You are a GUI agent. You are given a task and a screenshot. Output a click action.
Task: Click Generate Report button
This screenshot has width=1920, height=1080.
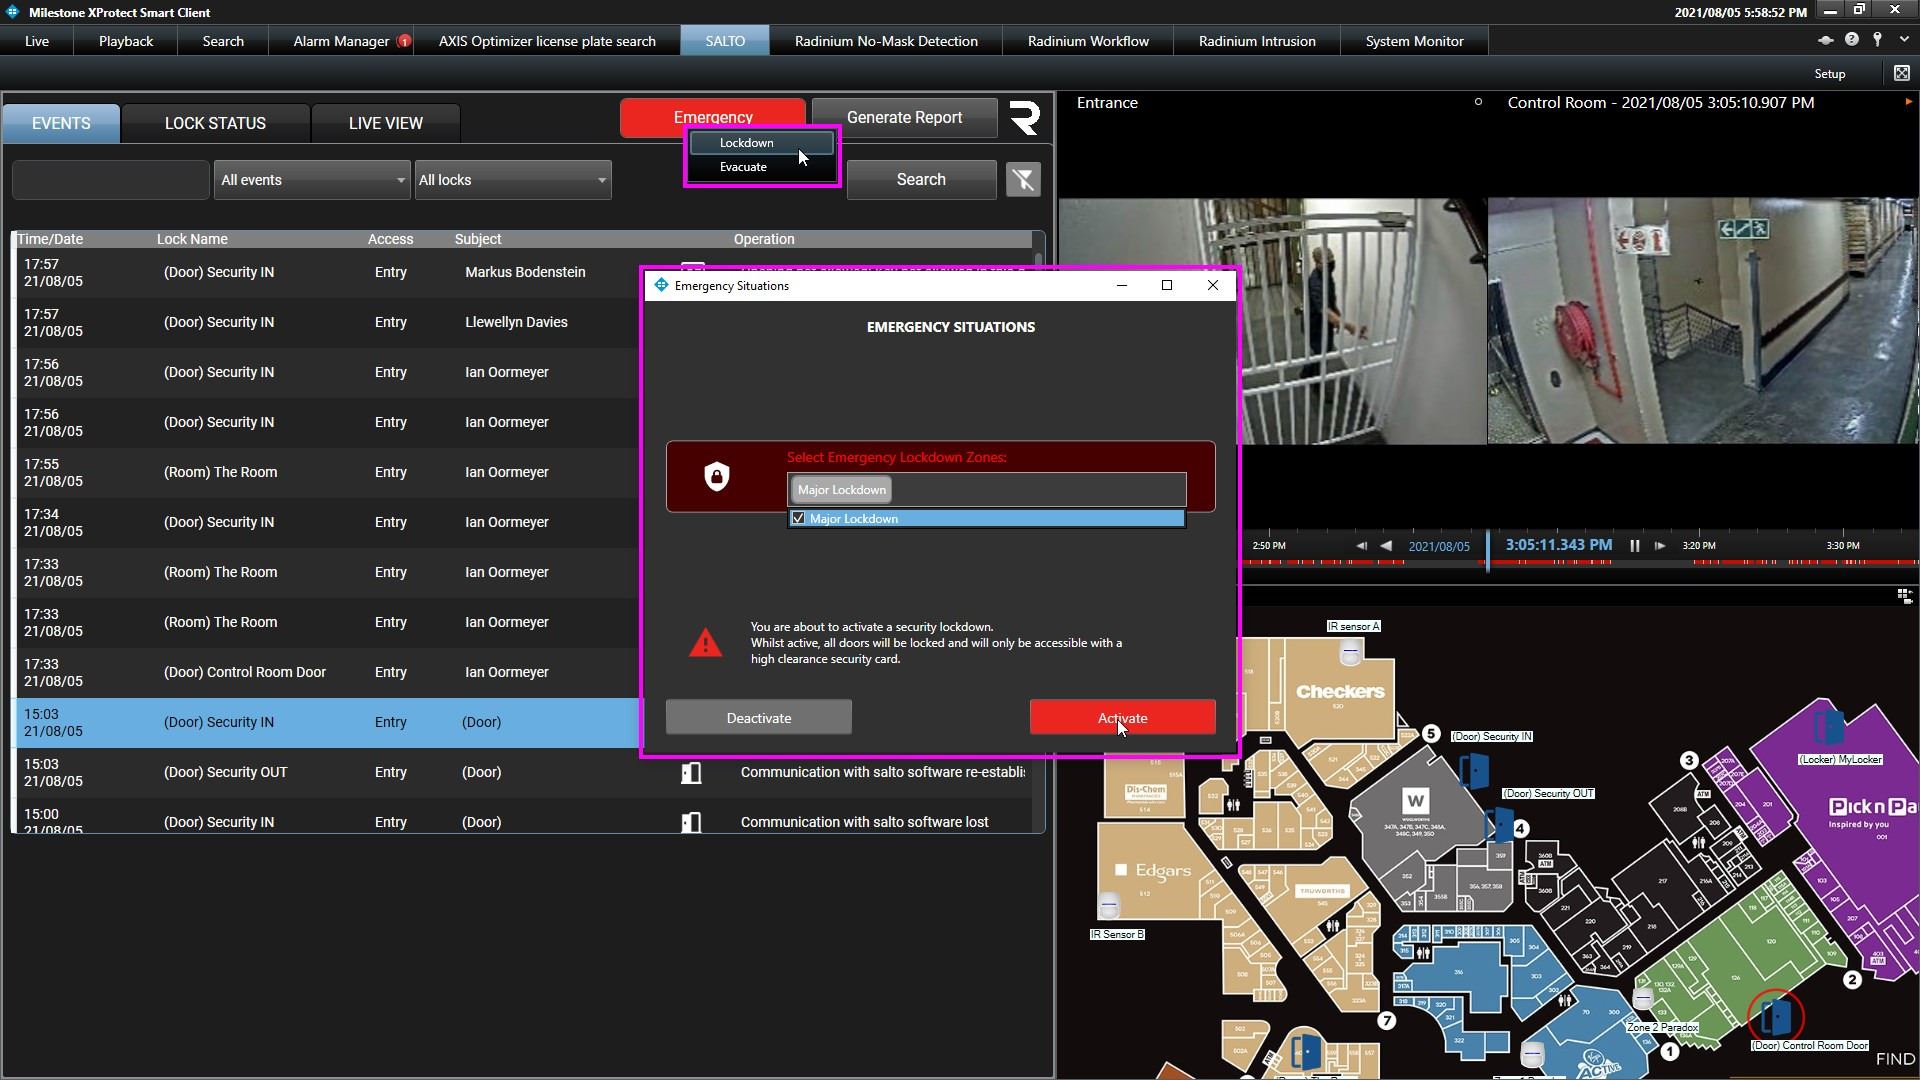click(x=904, y=117)
